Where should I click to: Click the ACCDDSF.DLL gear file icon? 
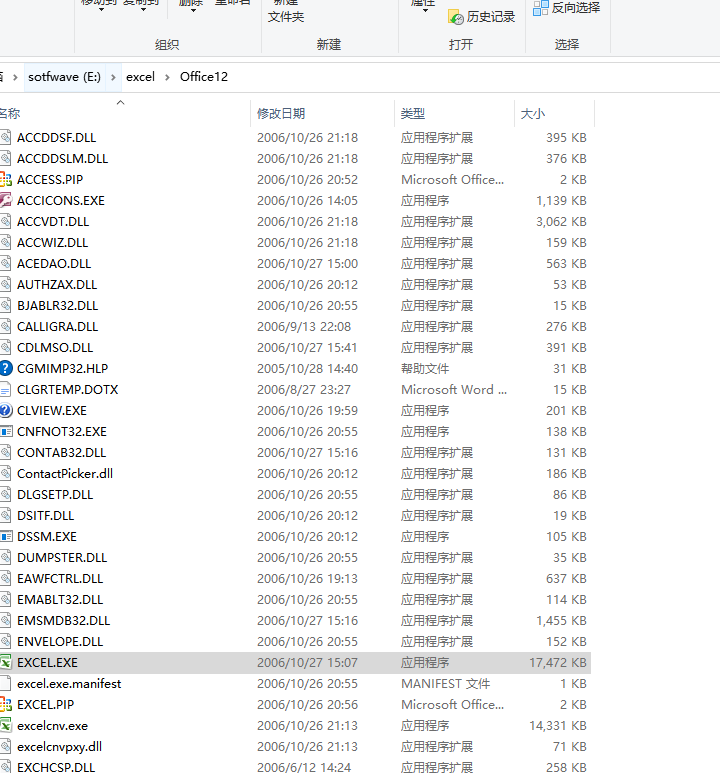click(5, 138)
